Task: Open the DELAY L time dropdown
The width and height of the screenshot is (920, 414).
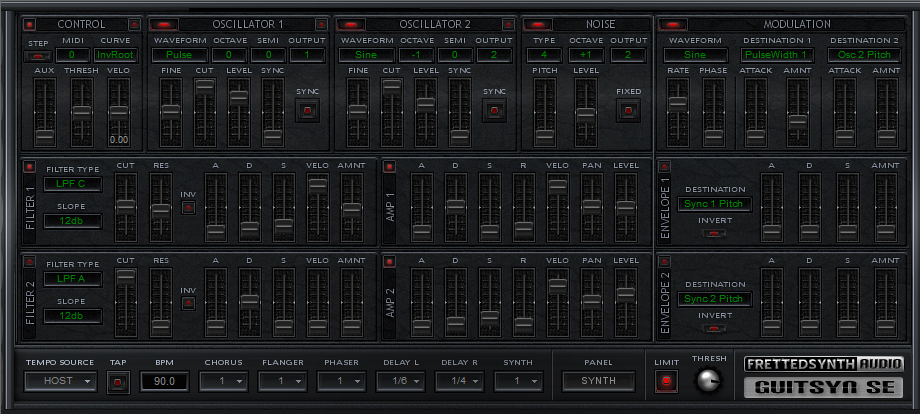Action: click(x=400, y=381)
